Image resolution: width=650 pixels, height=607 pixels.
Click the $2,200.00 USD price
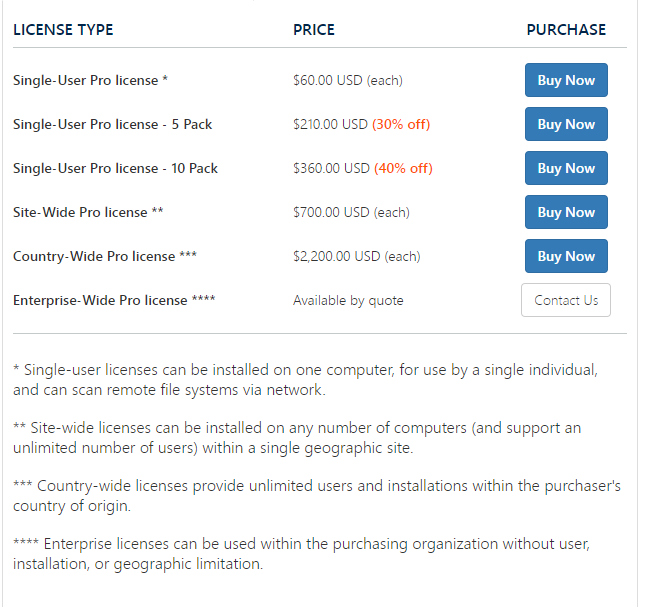pyautogui.click(x=337, y=256)
